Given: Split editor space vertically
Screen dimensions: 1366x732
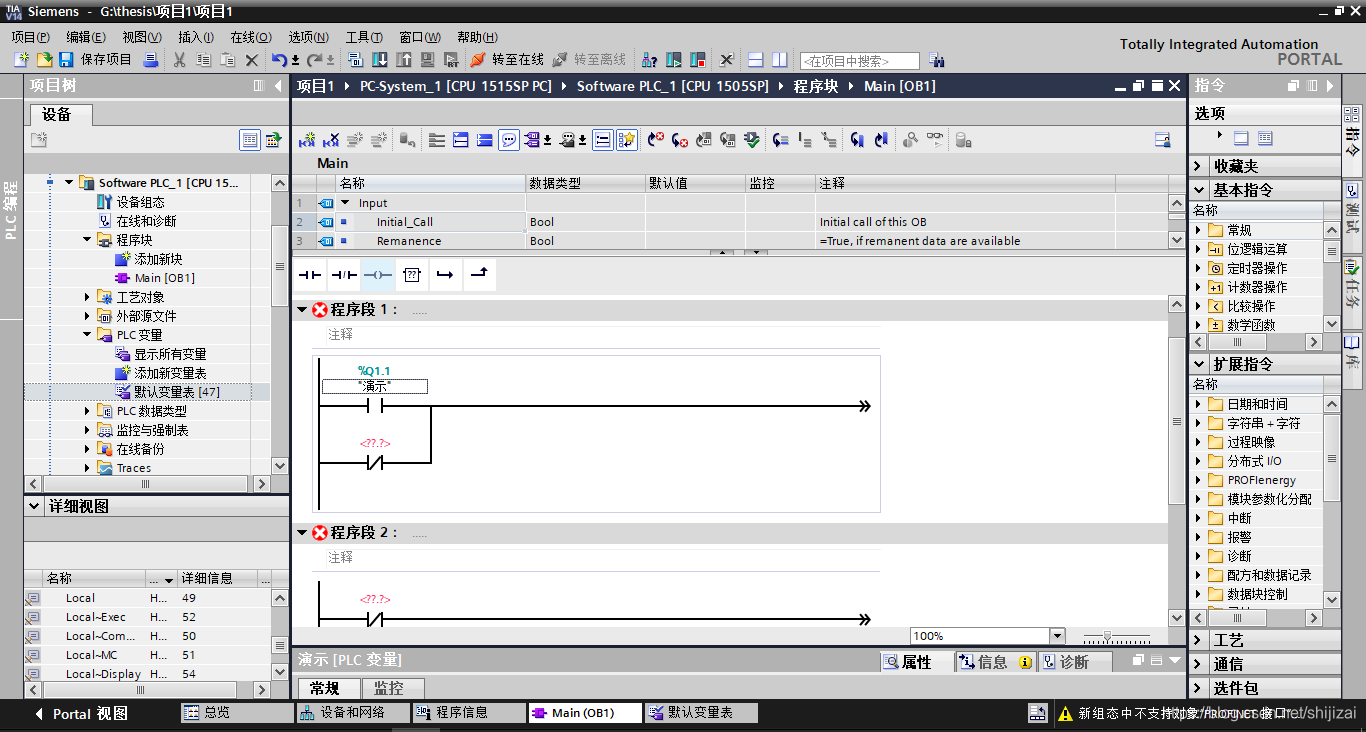Looking at the screenshot, I should (780, 60).
